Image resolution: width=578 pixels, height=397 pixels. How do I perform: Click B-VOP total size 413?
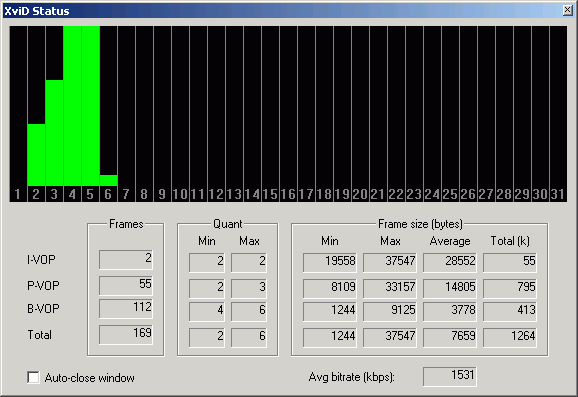[510, 311]
